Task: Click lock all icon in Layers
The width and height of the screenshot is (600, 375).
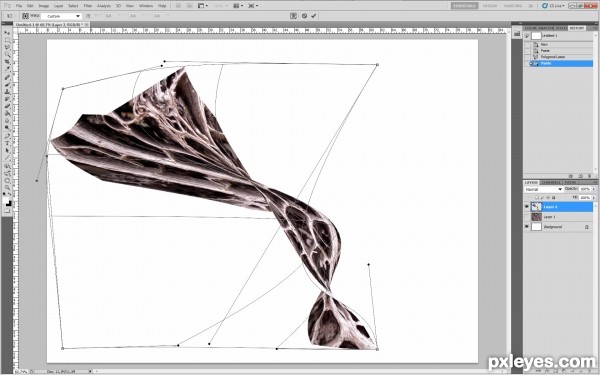Action: pos(553,197)
